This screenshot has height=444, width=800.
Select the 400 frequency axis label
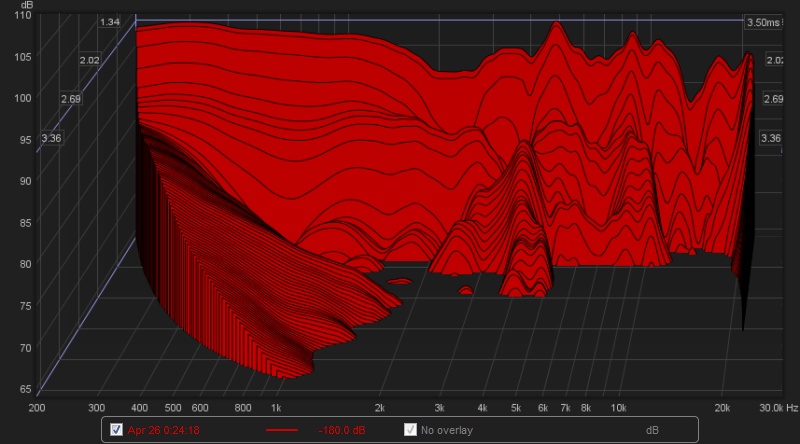point(139,408)
